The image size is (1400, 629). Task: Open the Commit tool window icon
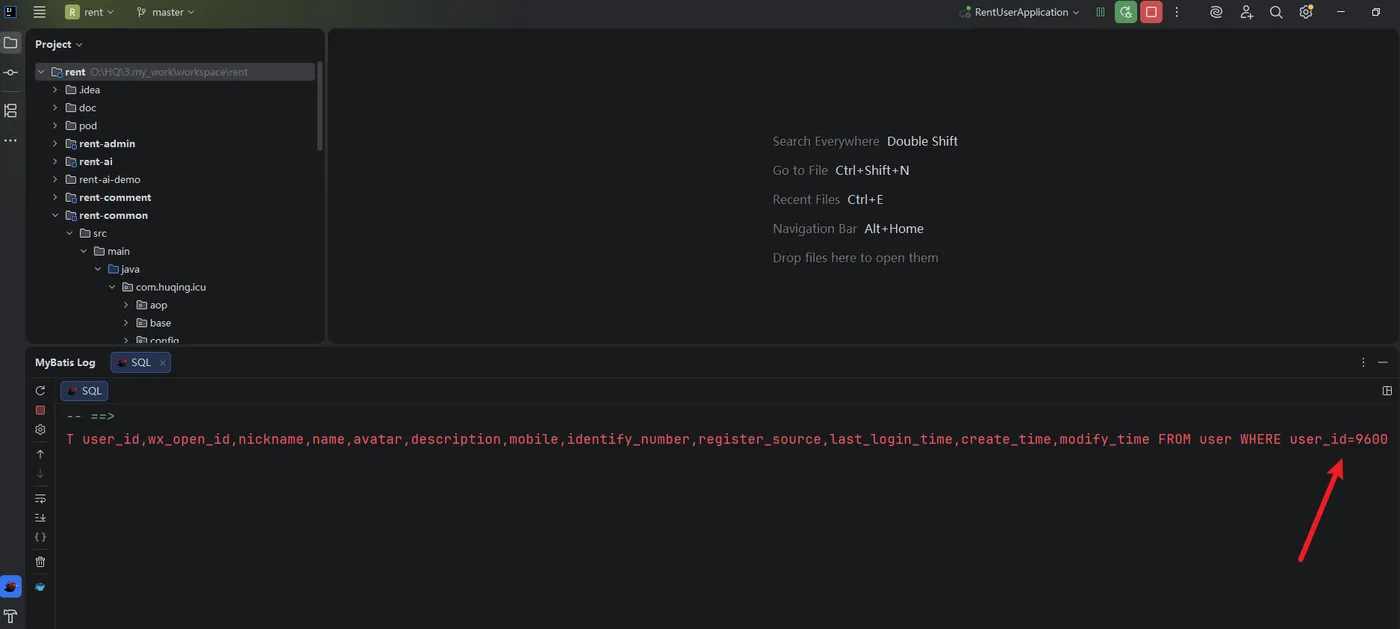11,73
